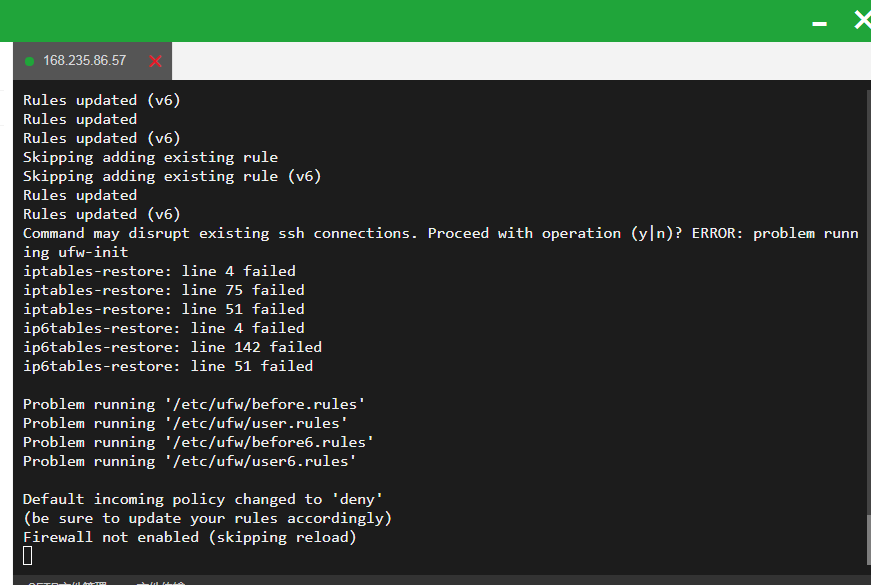Click the 'ip6tables-restore: line 142 failed' line
Screen dimensions: 871x585
pyautogui.click(x=172, y=347)
